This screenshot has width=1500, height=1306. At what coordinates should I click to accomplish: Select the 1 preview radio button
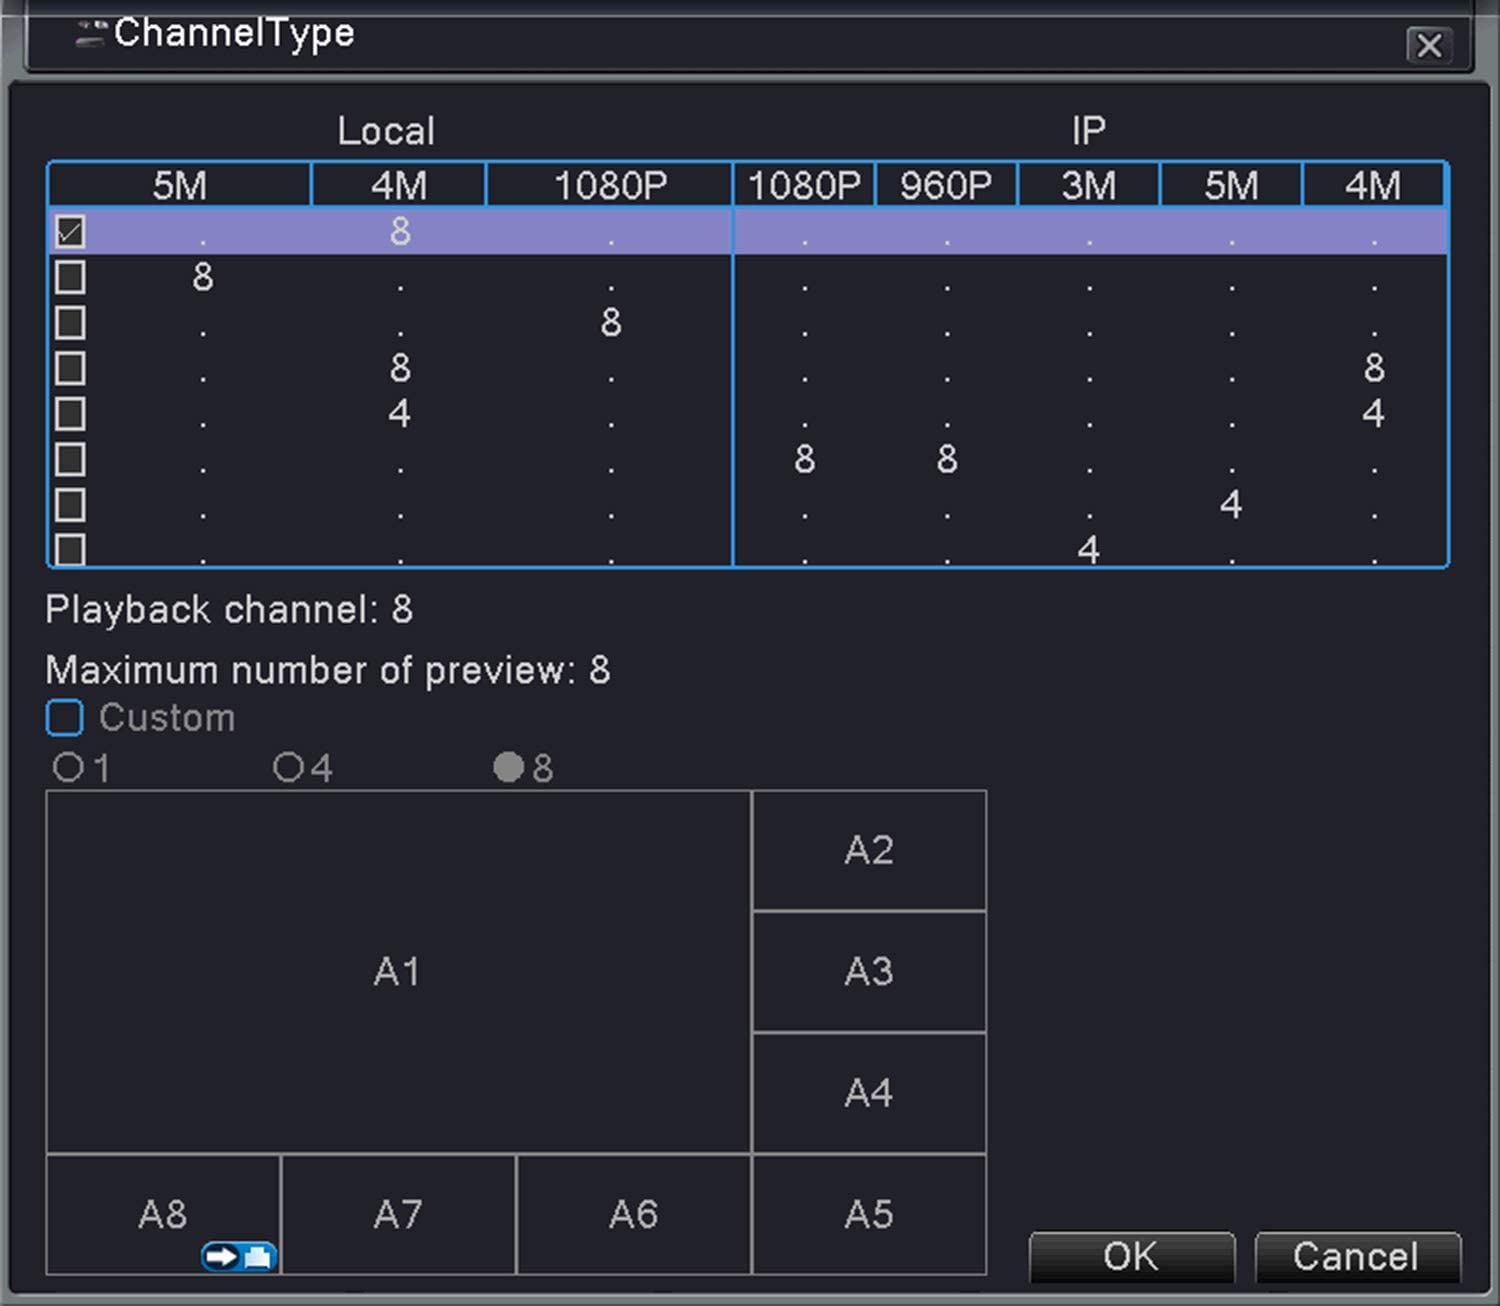tap(68, 767)
